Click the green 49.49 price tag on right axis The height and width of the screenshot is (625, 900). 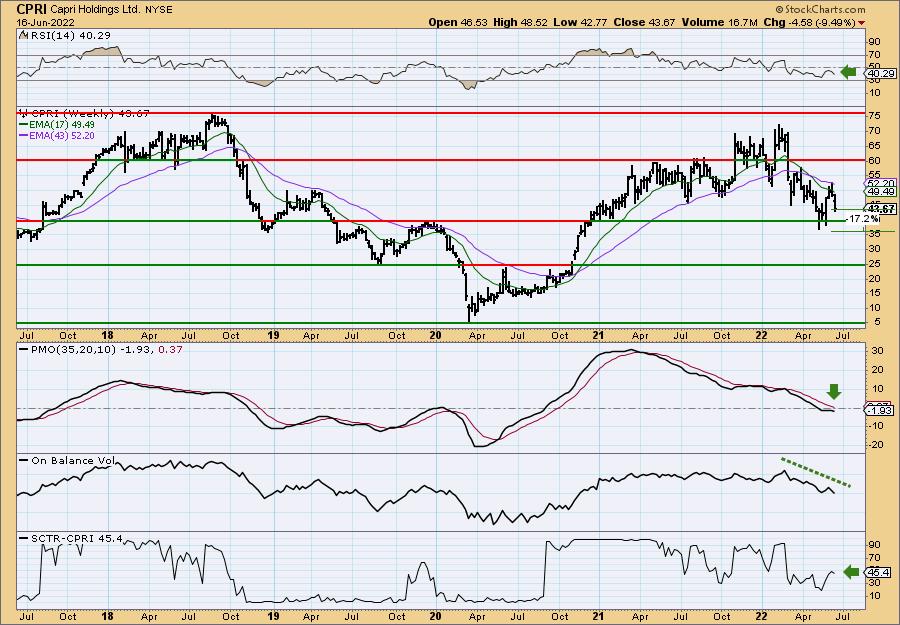pyautogui.click(x=881, y=192)
